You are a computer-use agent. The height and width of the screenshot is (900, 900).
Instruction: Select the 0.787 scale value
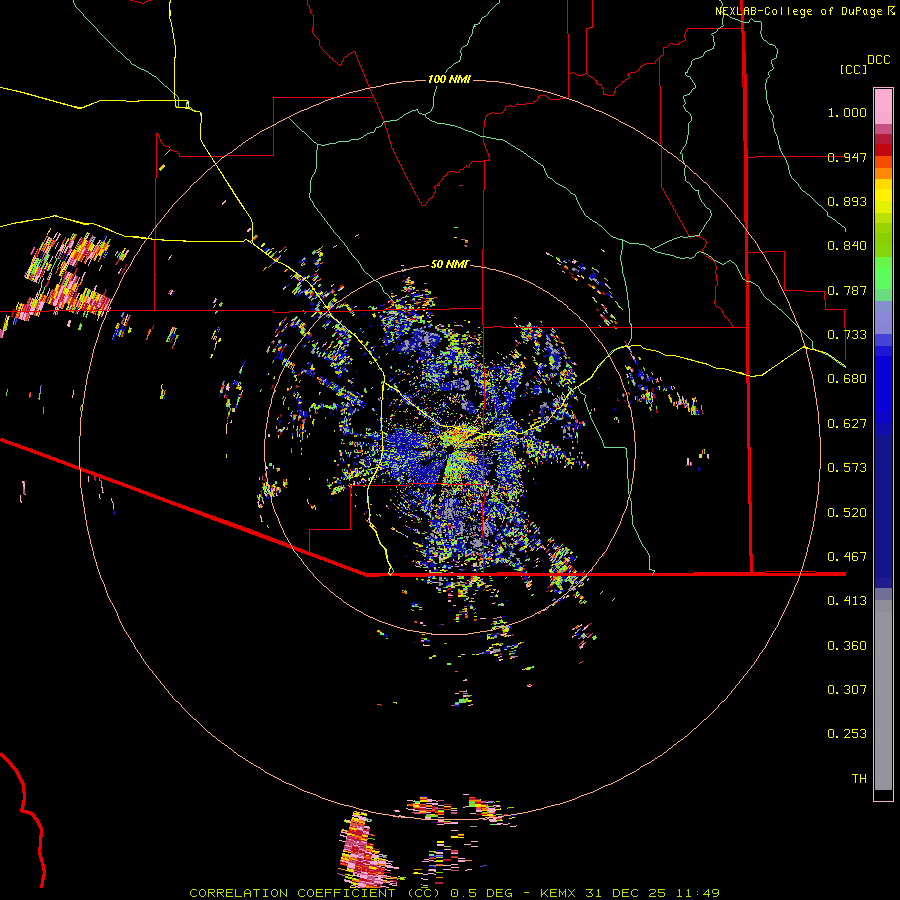tap(847, 290)
